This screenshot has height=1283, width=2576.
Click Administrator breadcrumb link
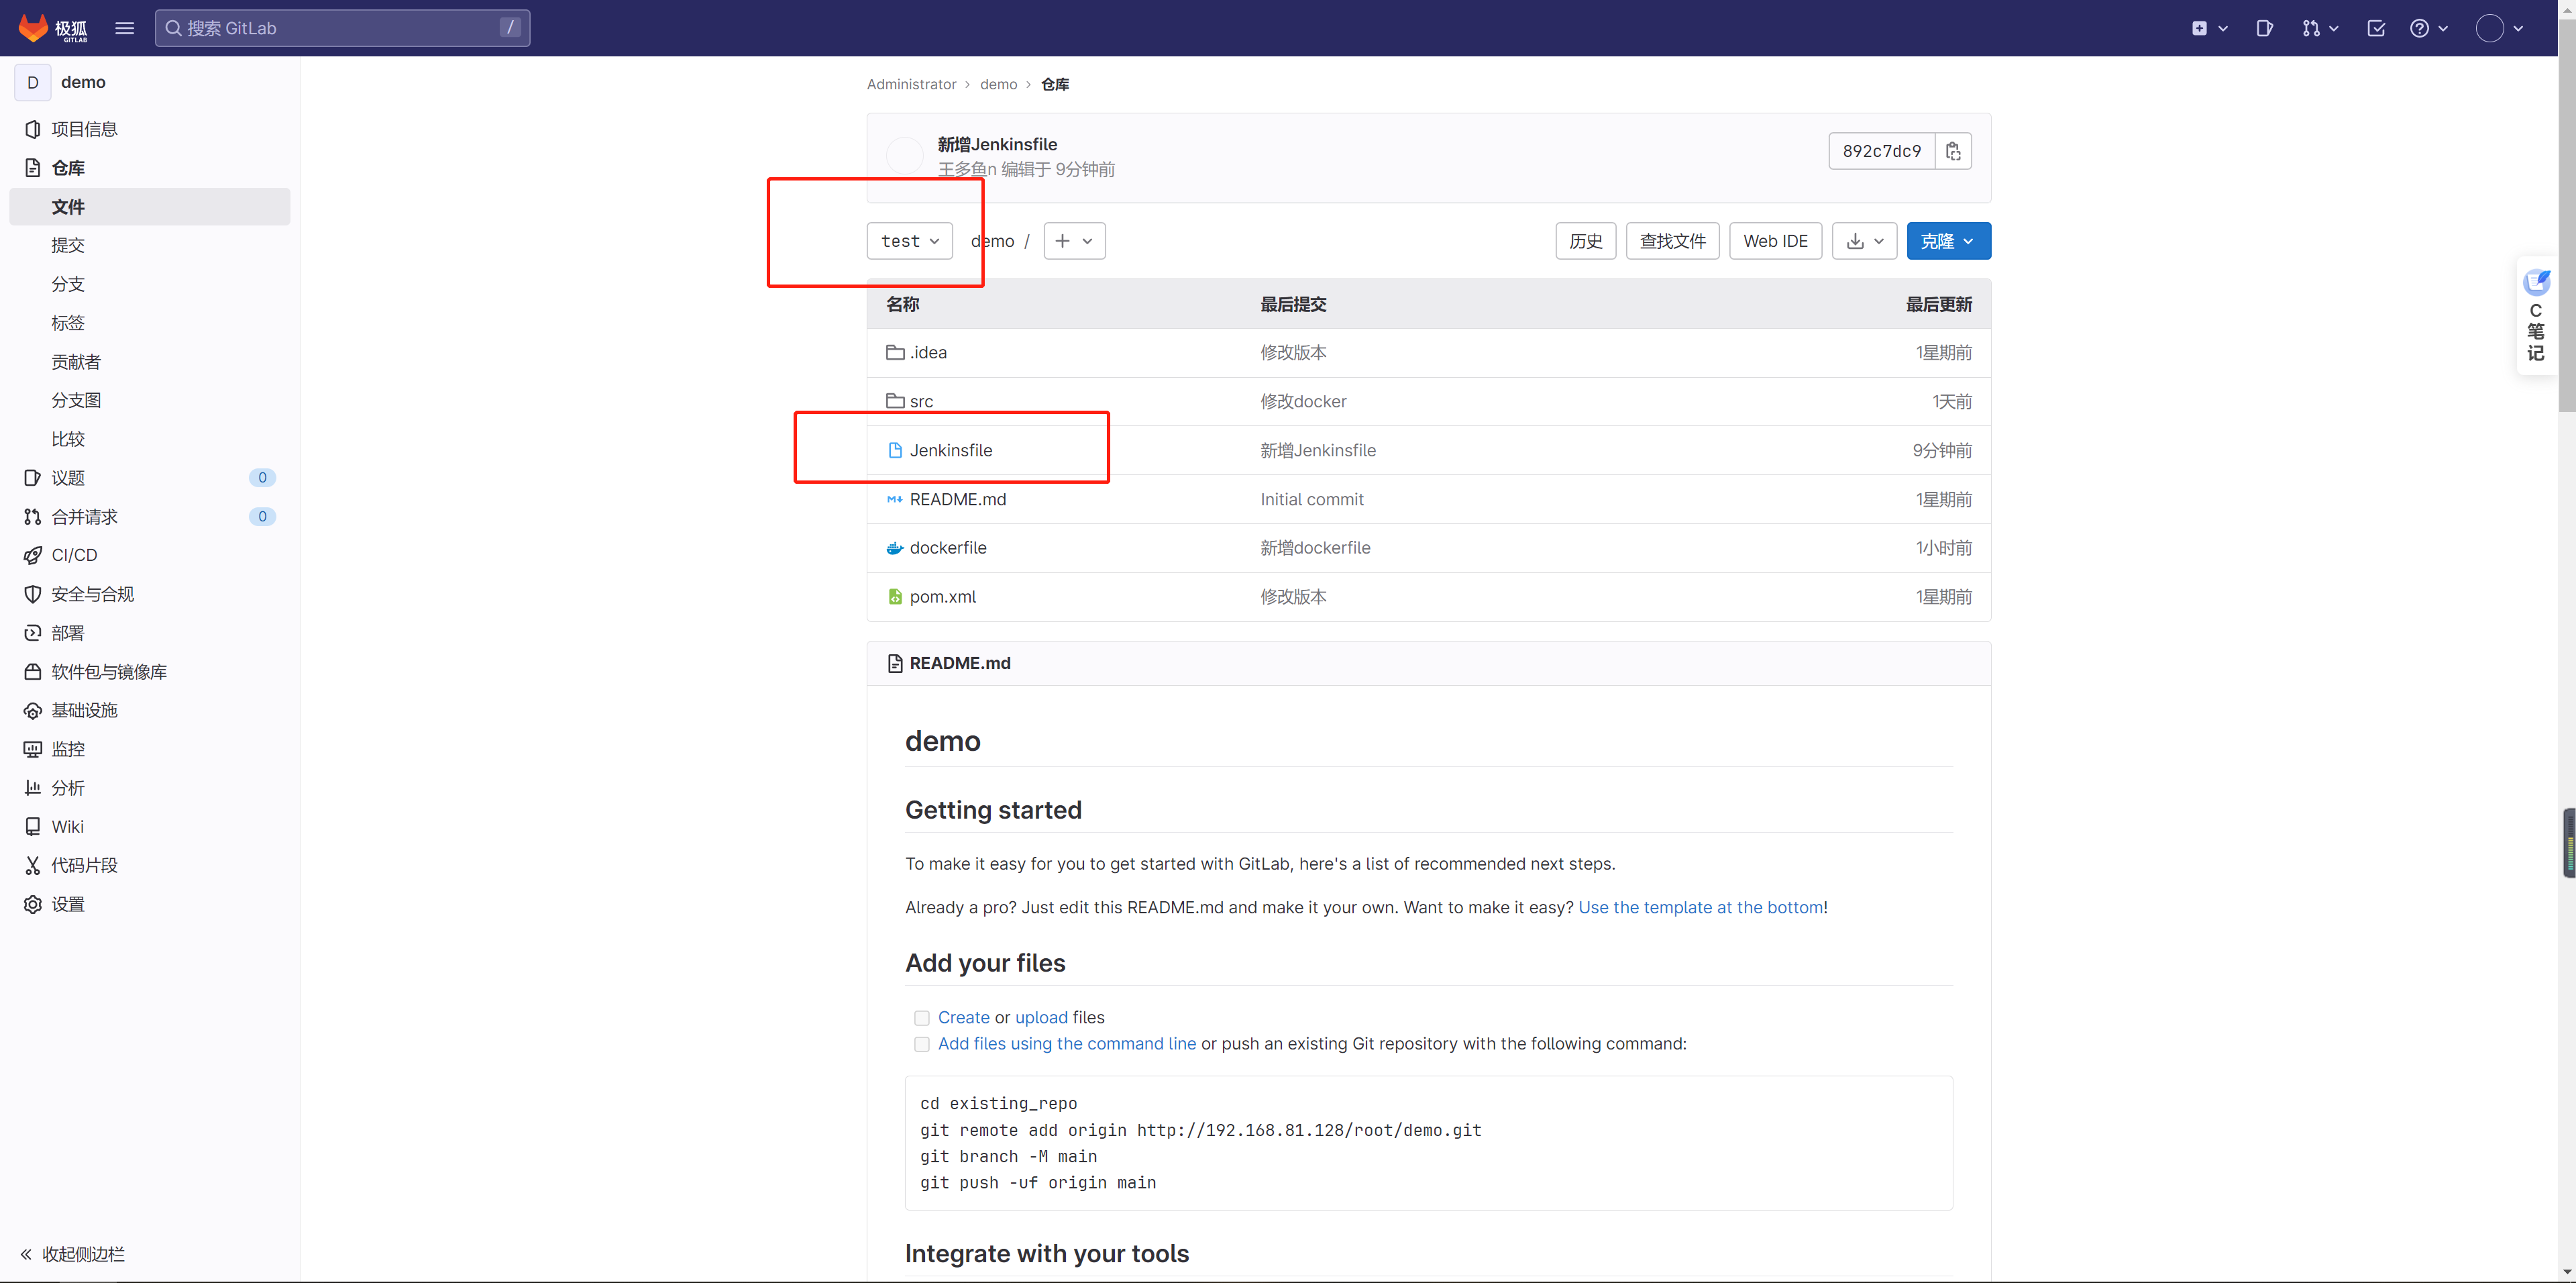(x=911, y=84)
